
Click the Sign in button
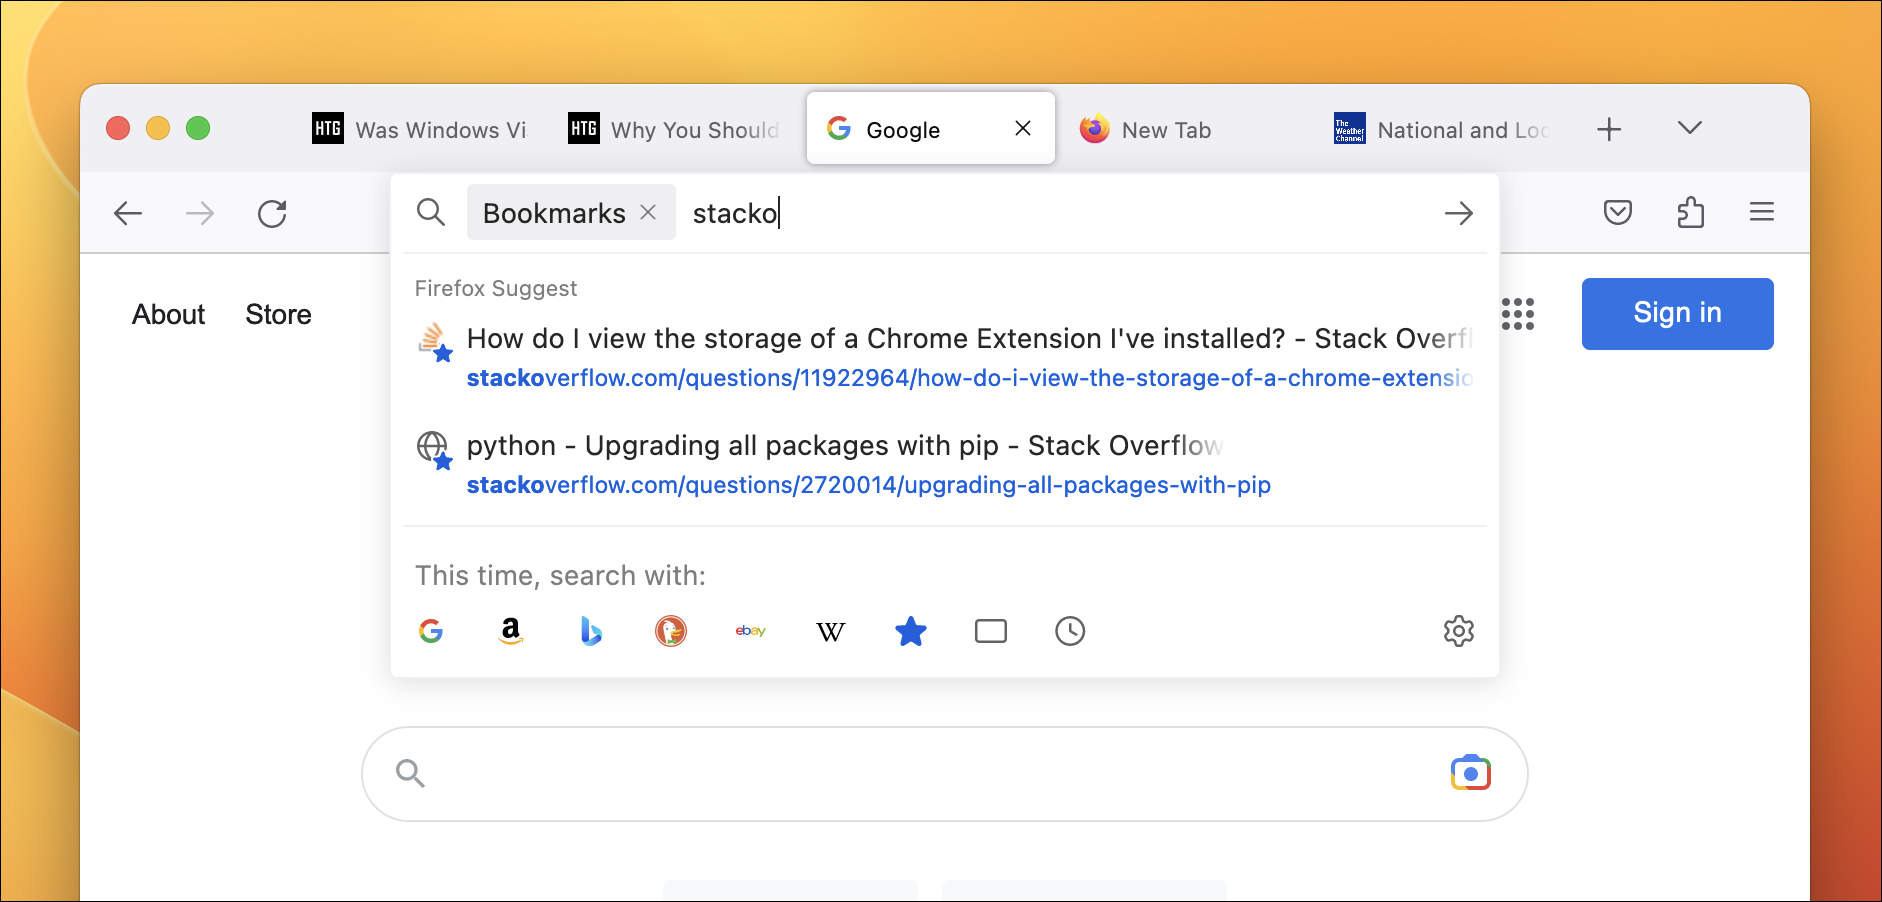[x=1677, y=314]
